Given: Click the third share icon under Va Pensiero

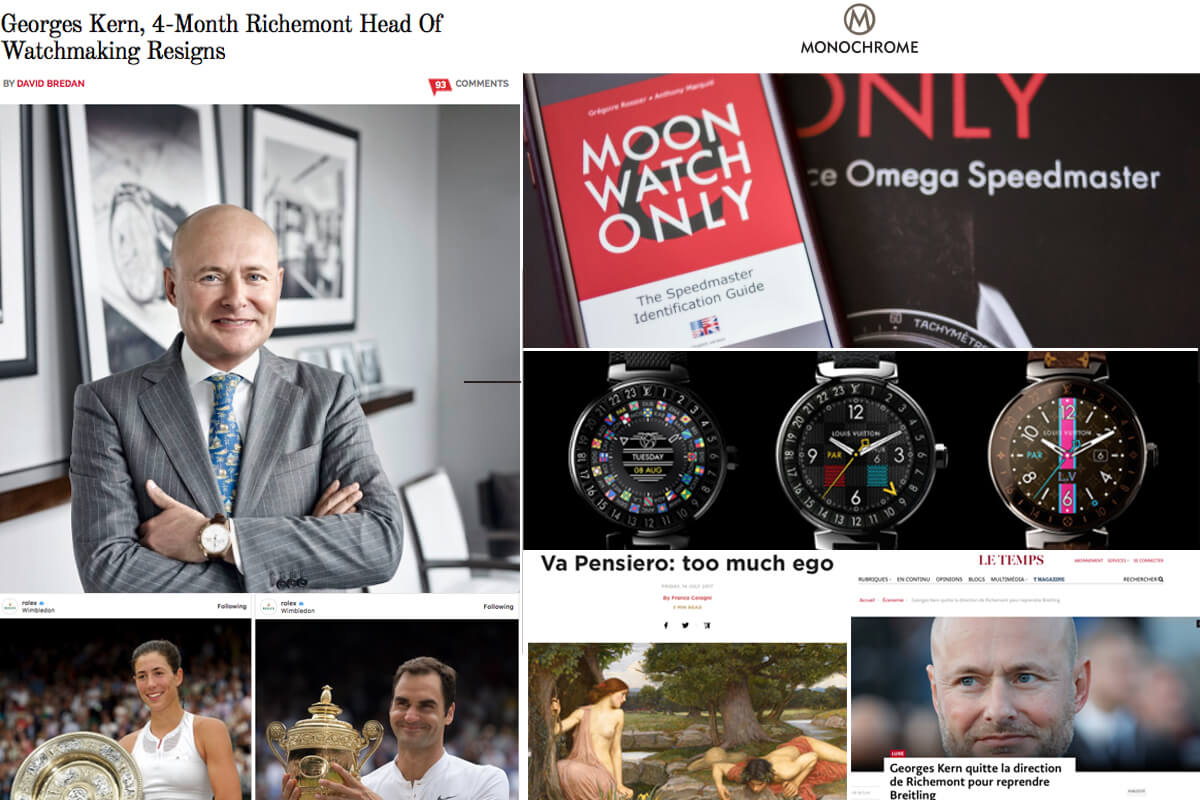Looking at the screenshot, I should coord(707,625).
